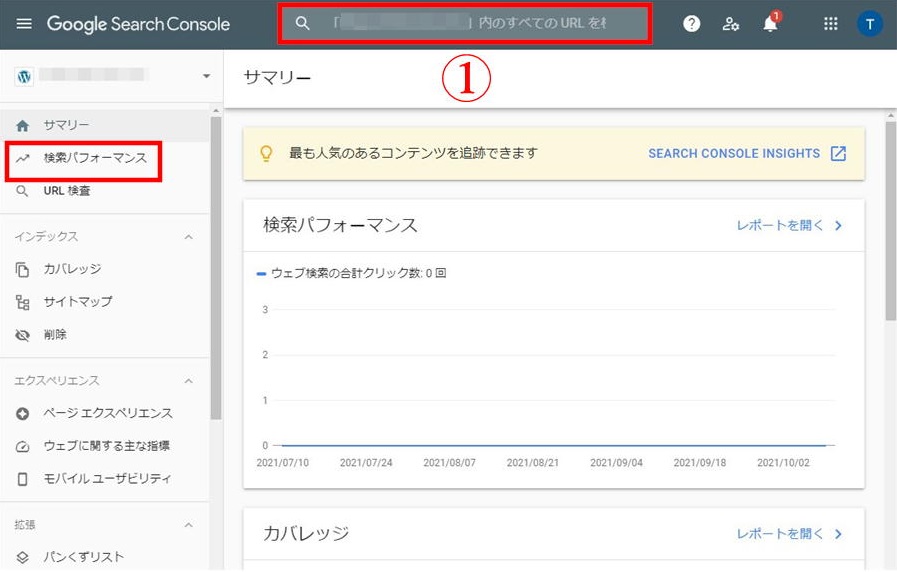The height and width of the screenshot is (572, 897).
Task: Click the URL inspection search field
Action: [470, 23]
